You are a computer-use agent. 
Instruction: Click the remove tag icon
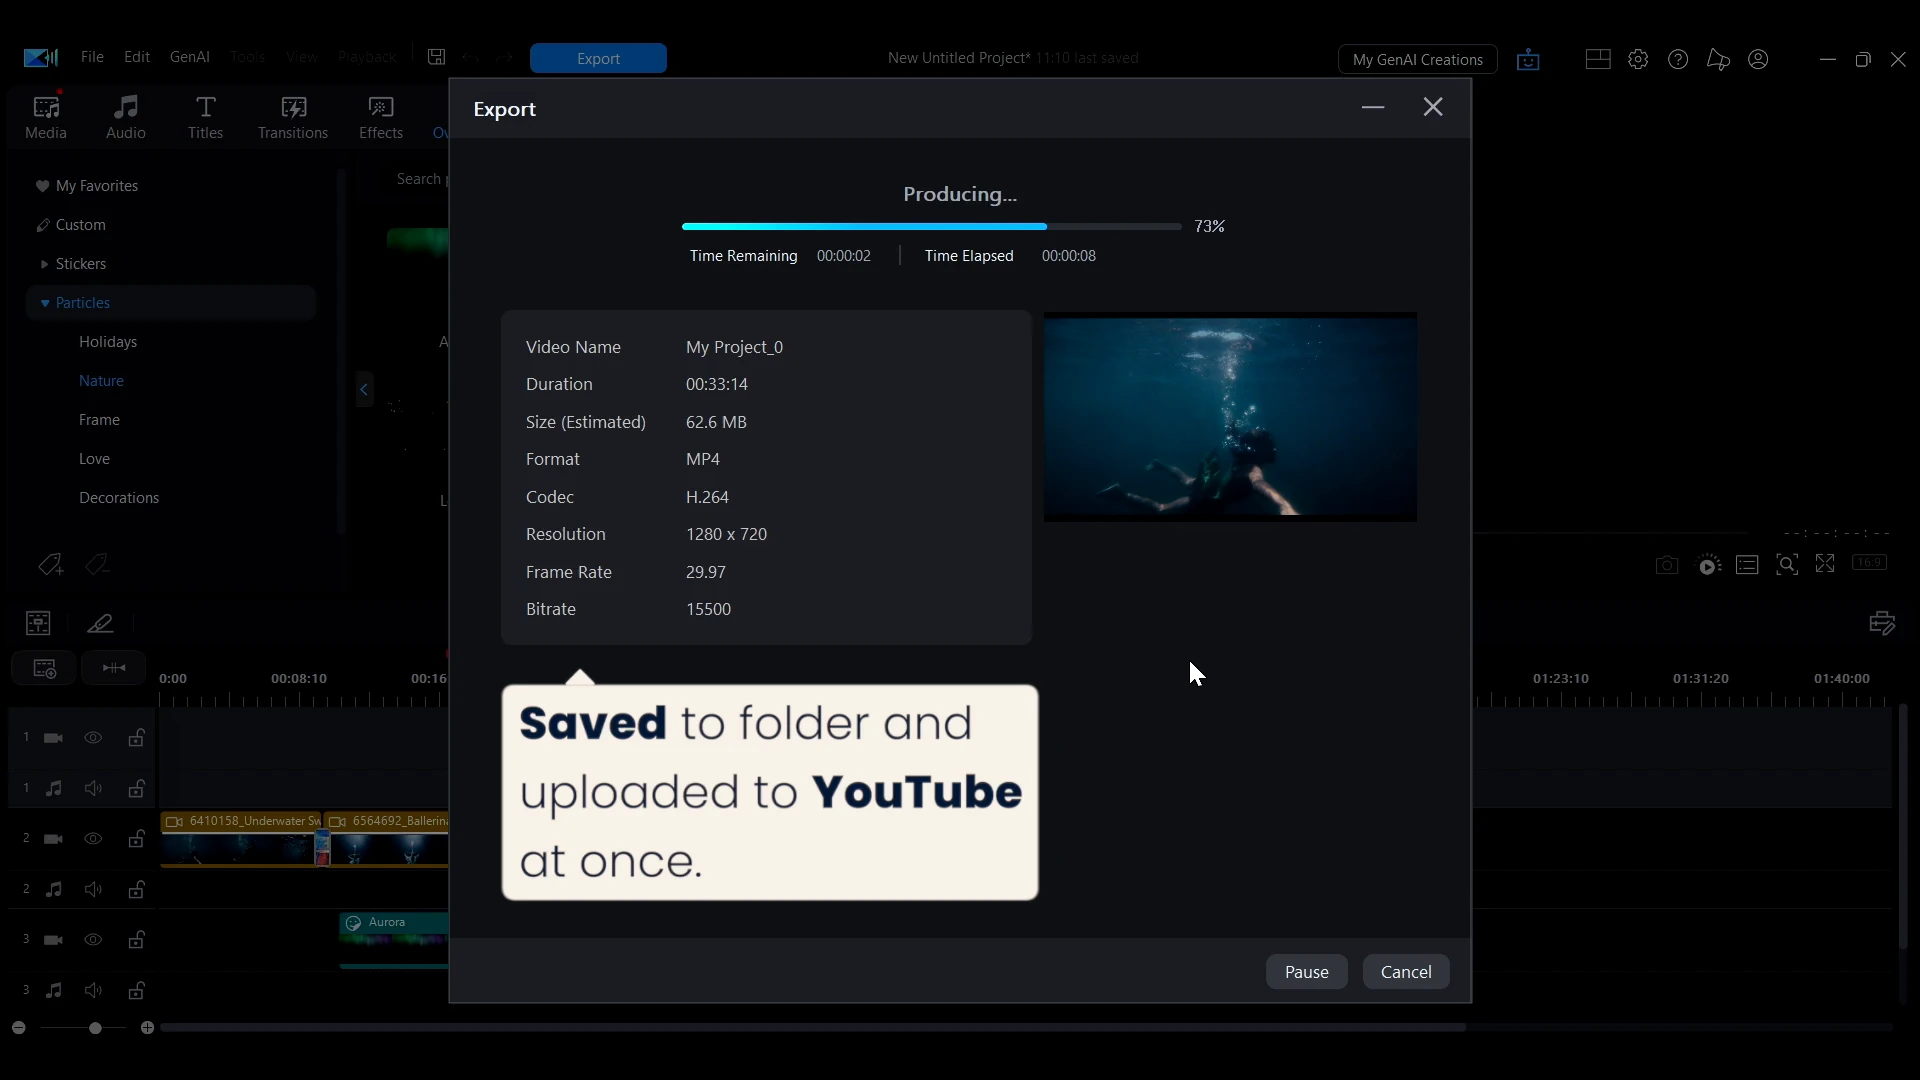click(x=97, y=565)
